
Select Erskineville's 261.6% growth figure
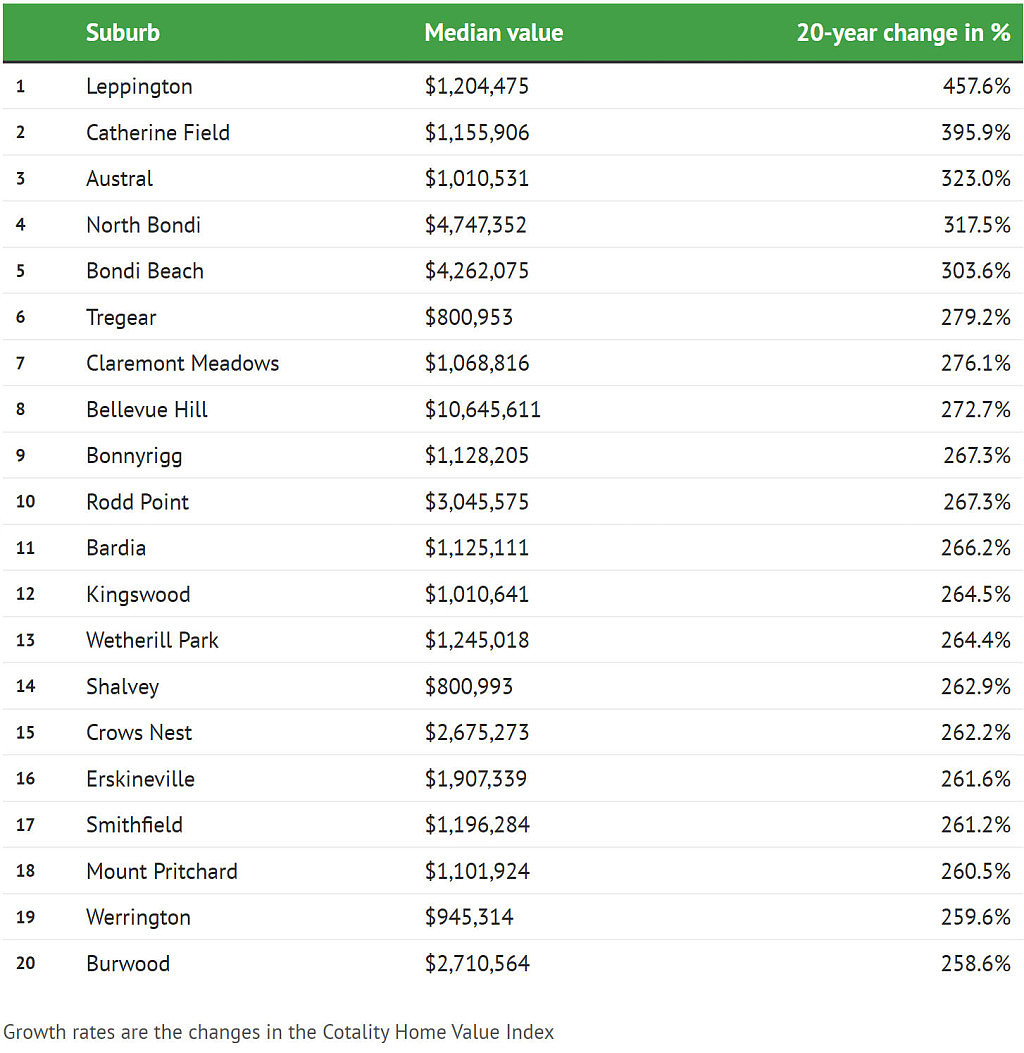[x=976, y=779]
